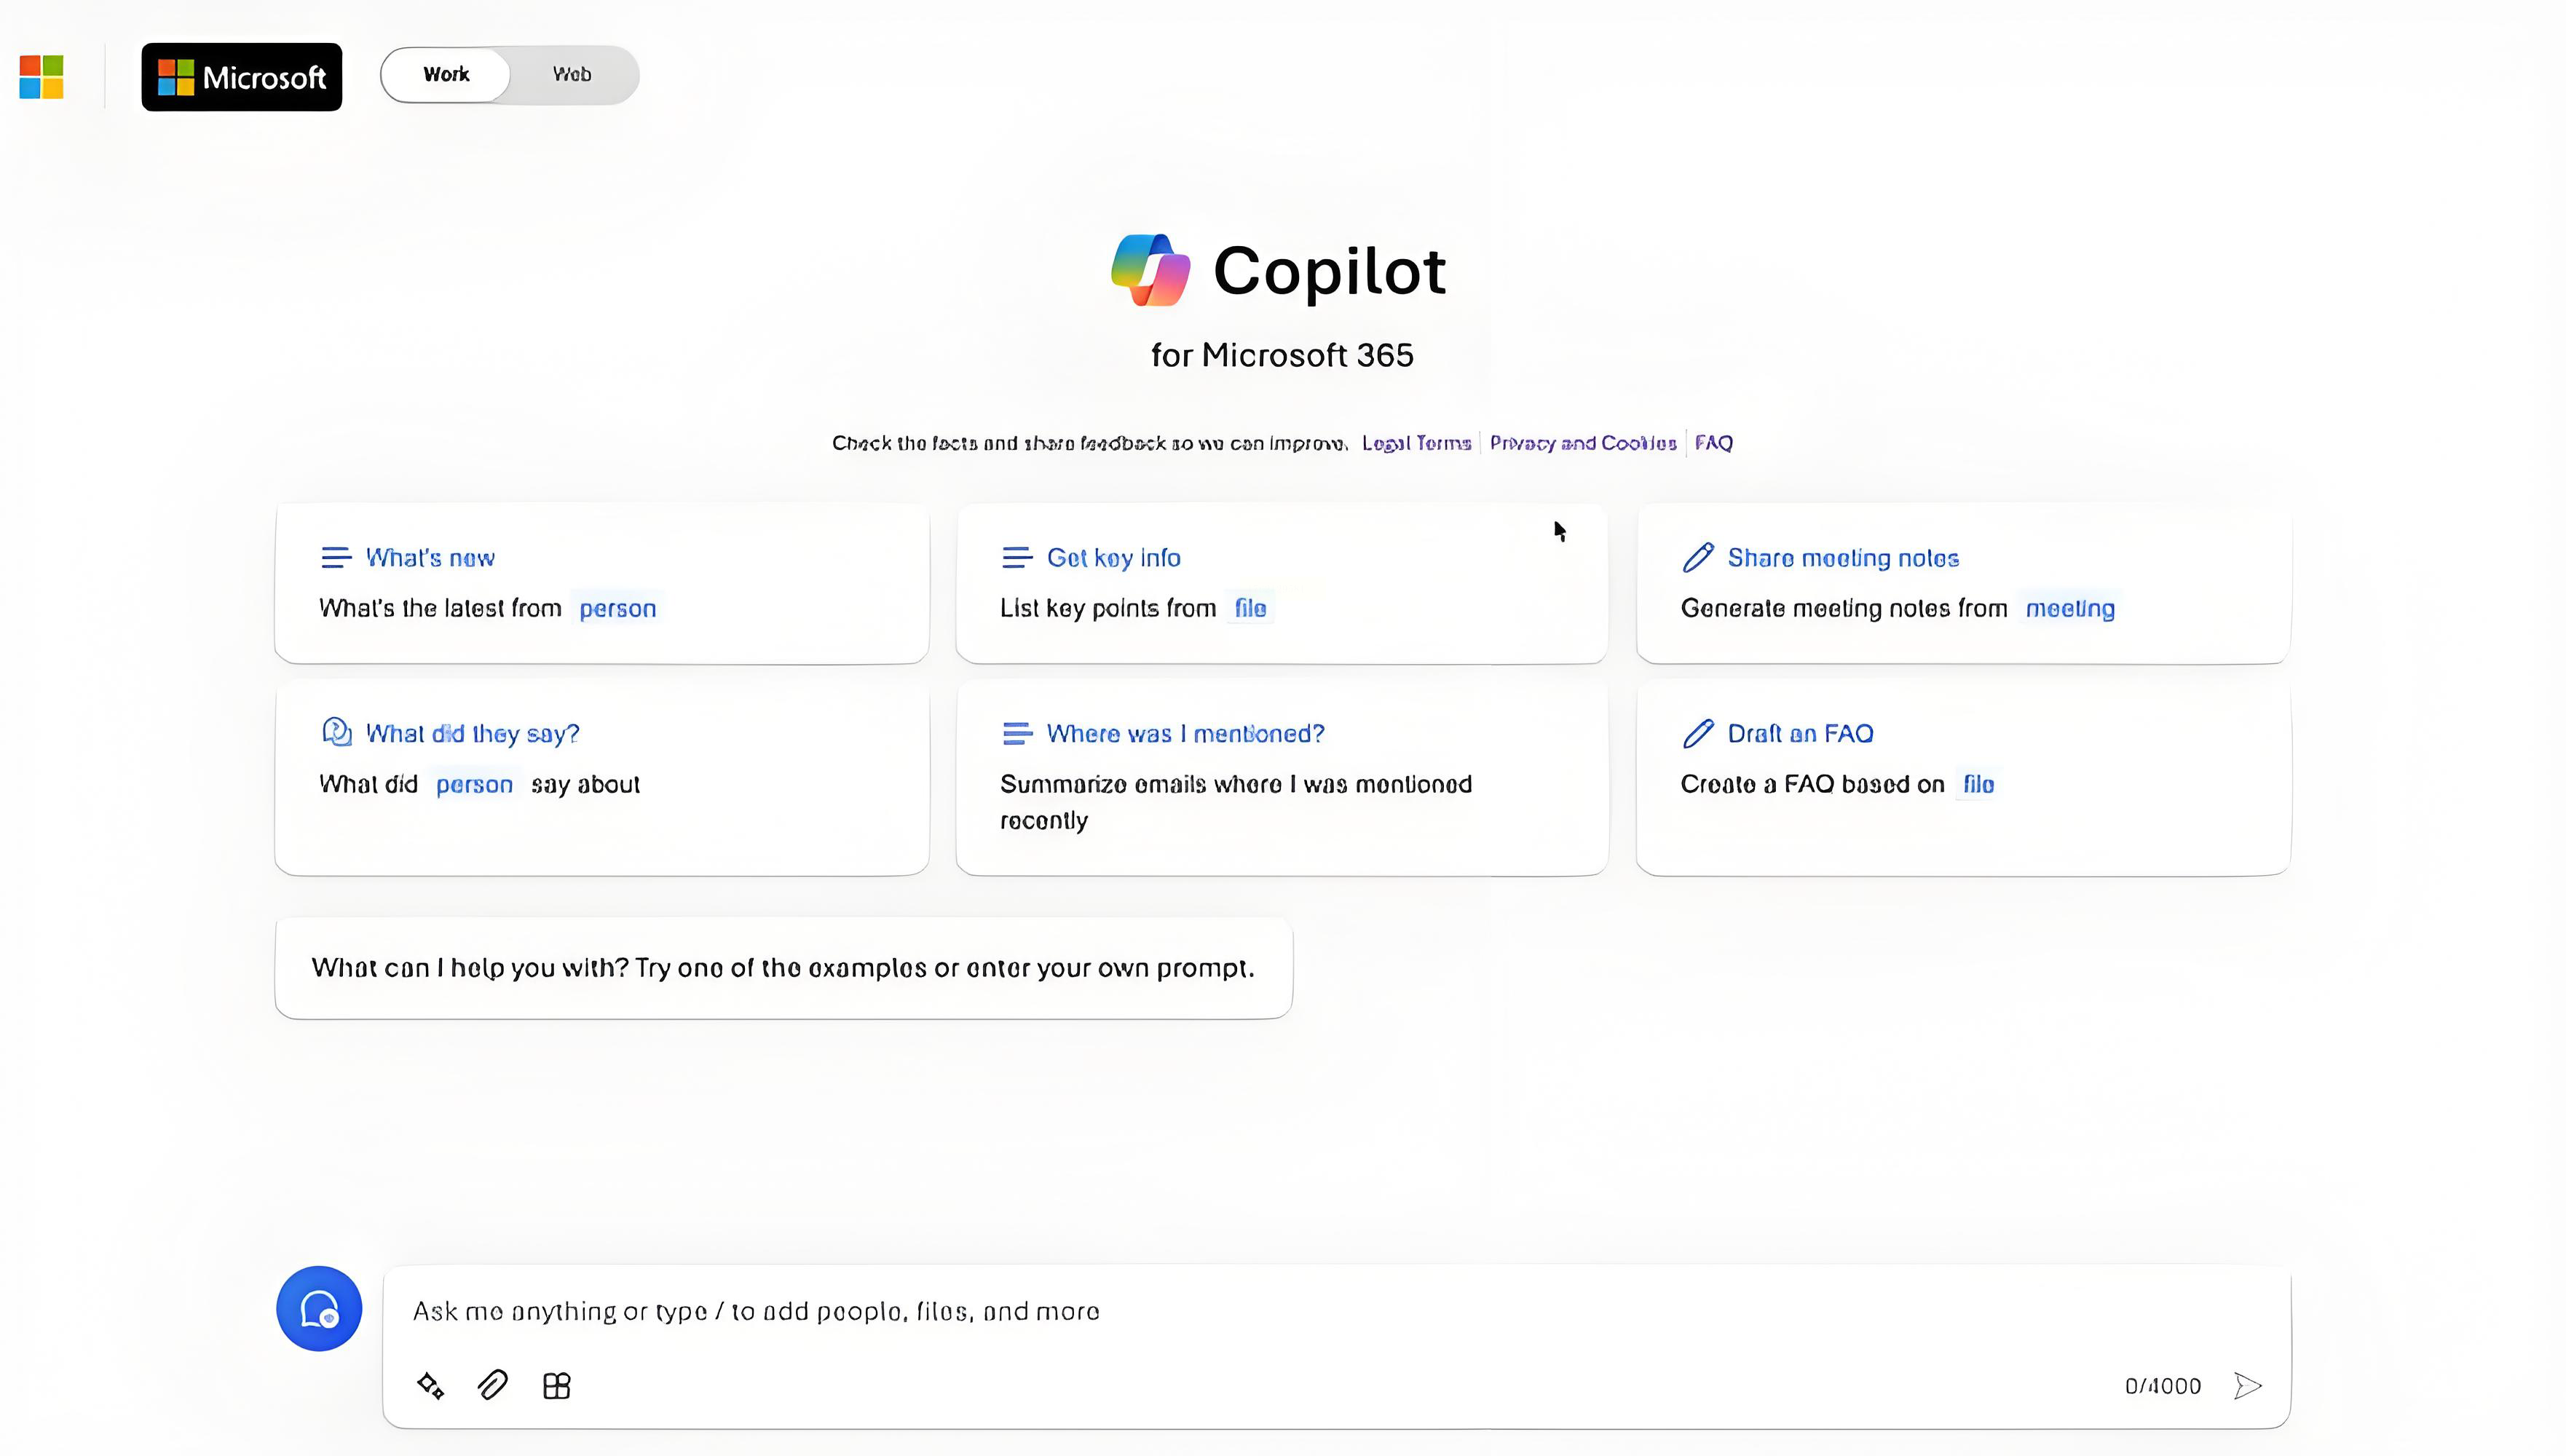Click the black Microsoft brand badge
2566x1456 pixels.
[241, 77]
